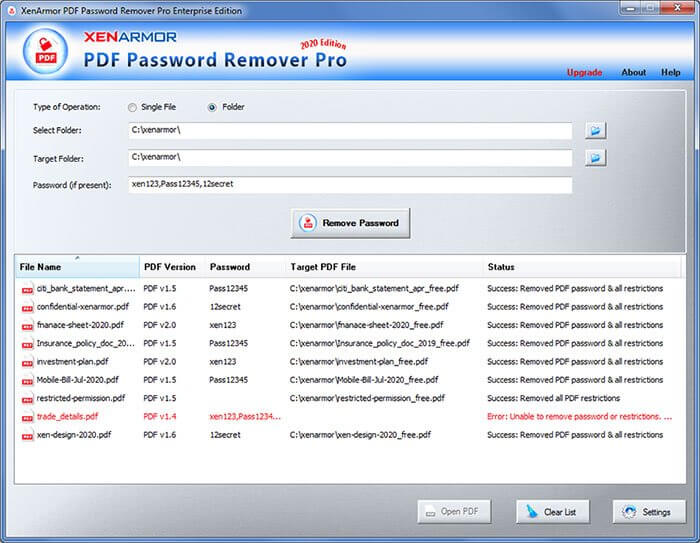Click the Open PDF button
This screenshot has width=700, height=543.
tap(454, 512)
